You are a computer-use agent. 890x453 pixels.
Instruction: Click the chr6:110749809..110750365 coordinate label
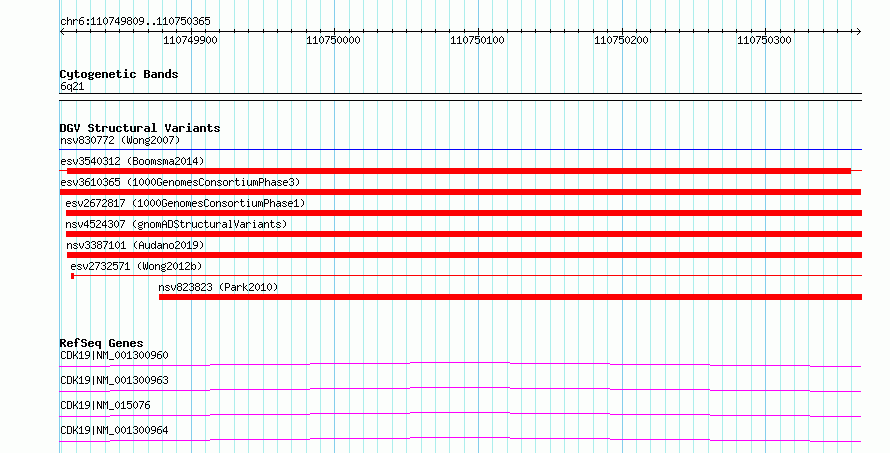click(135, 21)
